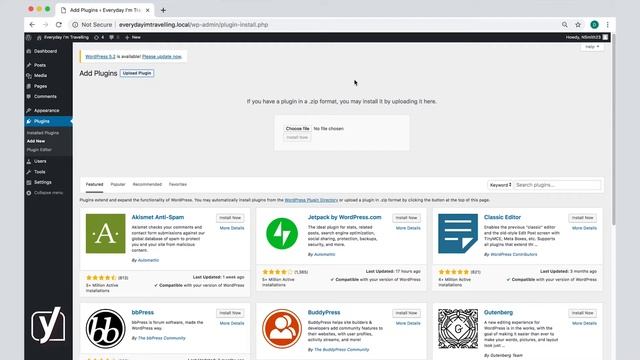Click the browser back arrow
This screenshot has width=640, height=360.
(x=32, y=24)
